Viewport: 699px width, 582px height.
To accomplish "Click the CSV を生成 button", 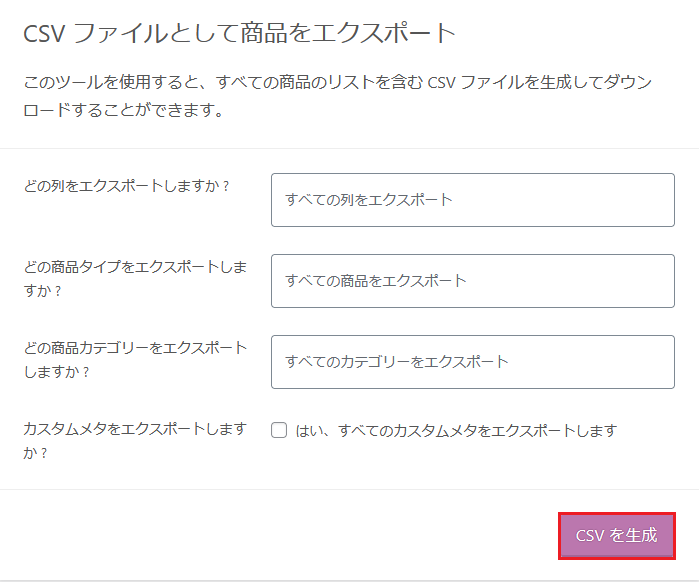I will [x=617, y=536].
